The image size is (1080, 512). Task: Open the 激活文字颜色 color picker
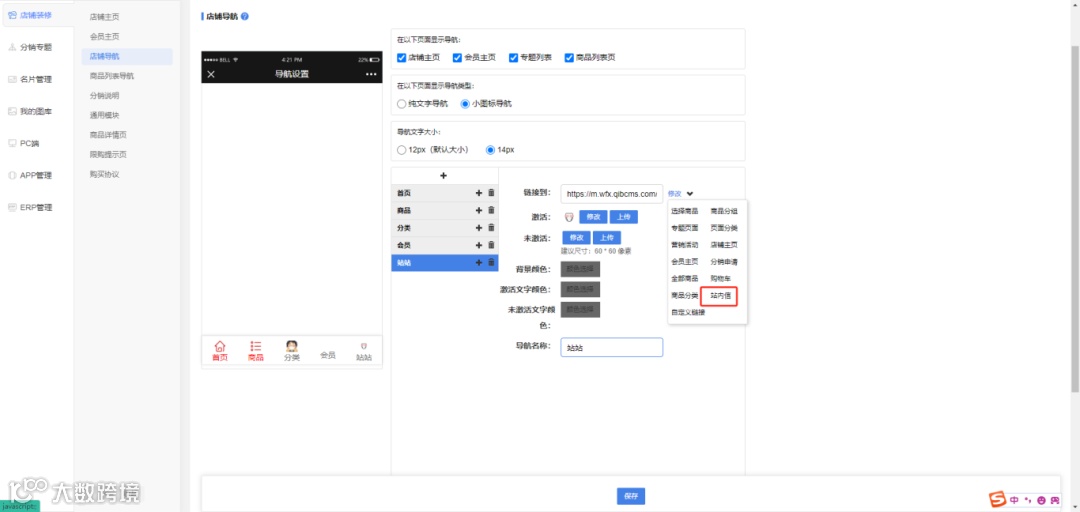pyautogui.click(x=581, y=289)
